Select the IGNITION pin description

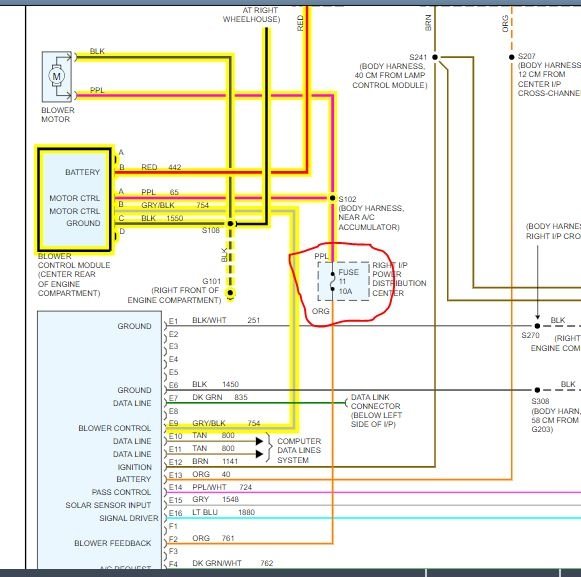pos(135,467)
